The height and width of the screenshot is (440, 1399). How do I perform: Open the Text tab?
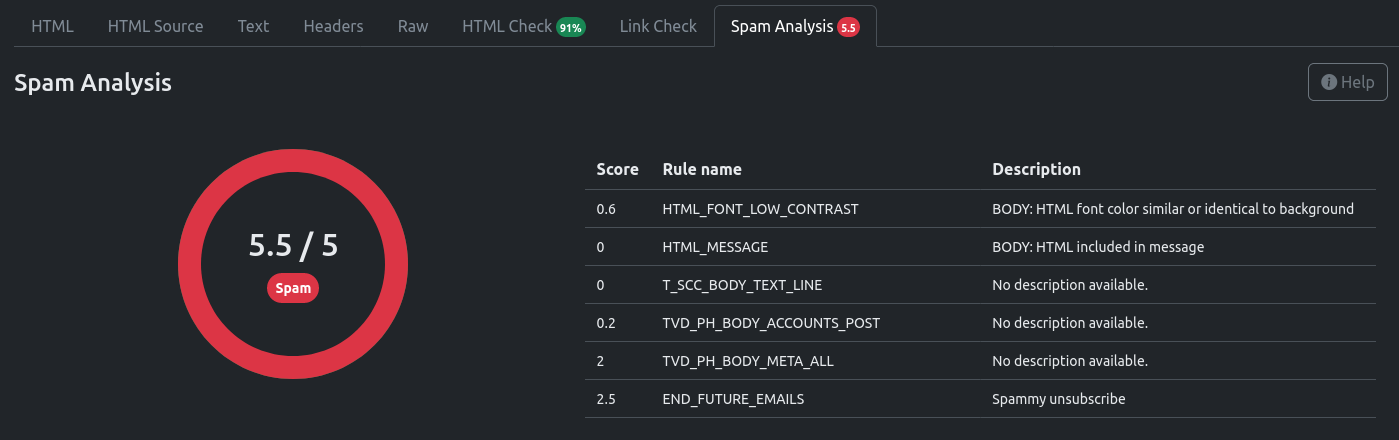pyautogui.click(x=253, y=26)
